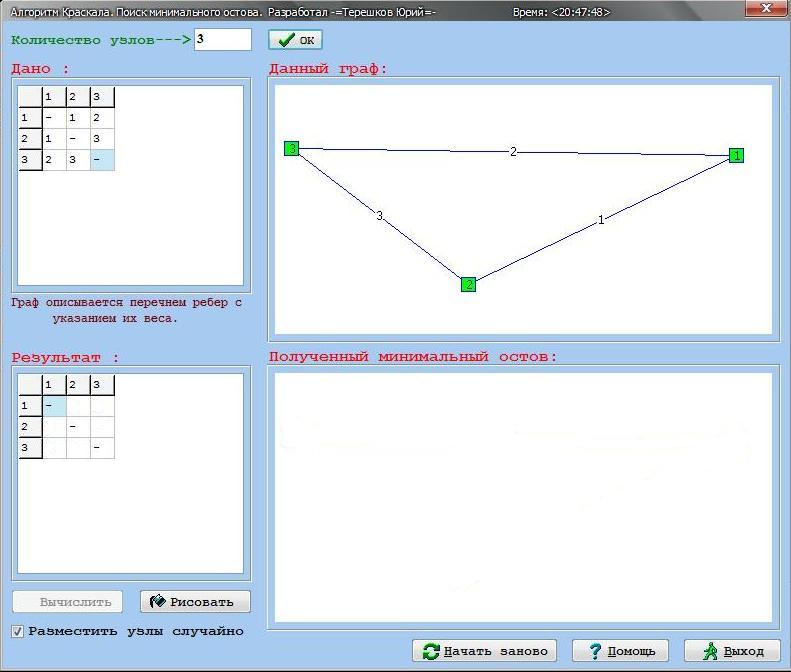The width and height of the screenshot is (791, 672).
Task: Select Дано table cell row 2 column 3
Action: point(102,139)
